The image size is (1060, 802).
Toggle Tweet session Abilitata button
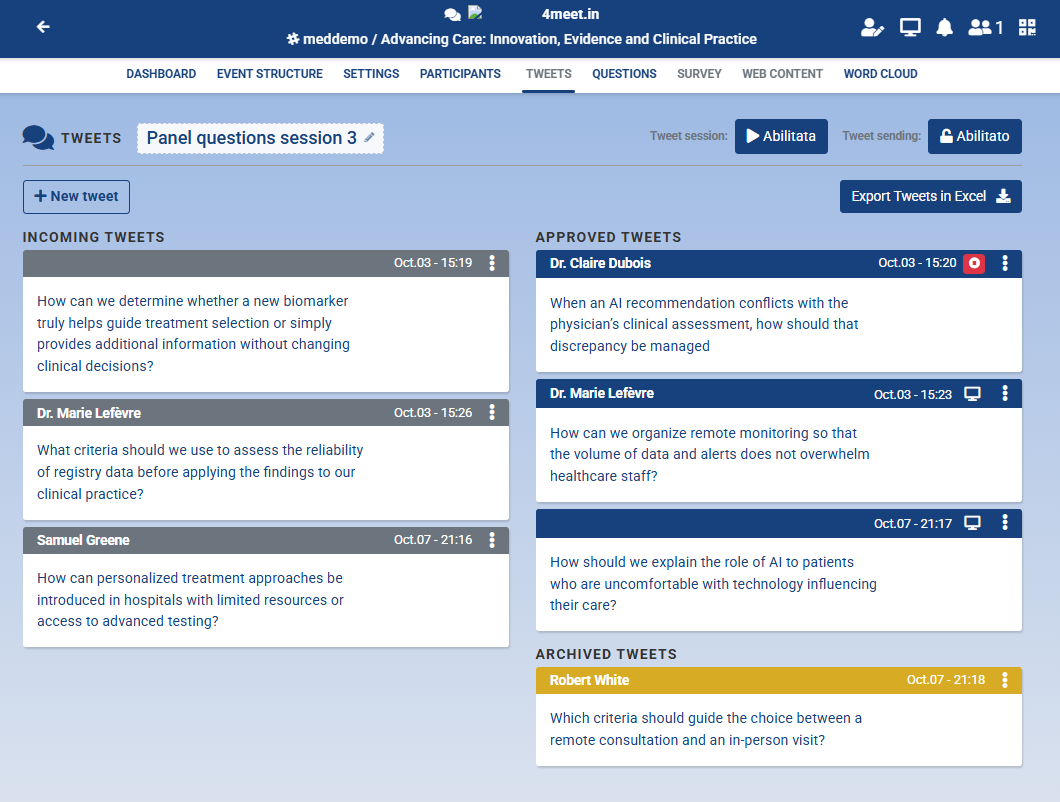pos(781,136)
